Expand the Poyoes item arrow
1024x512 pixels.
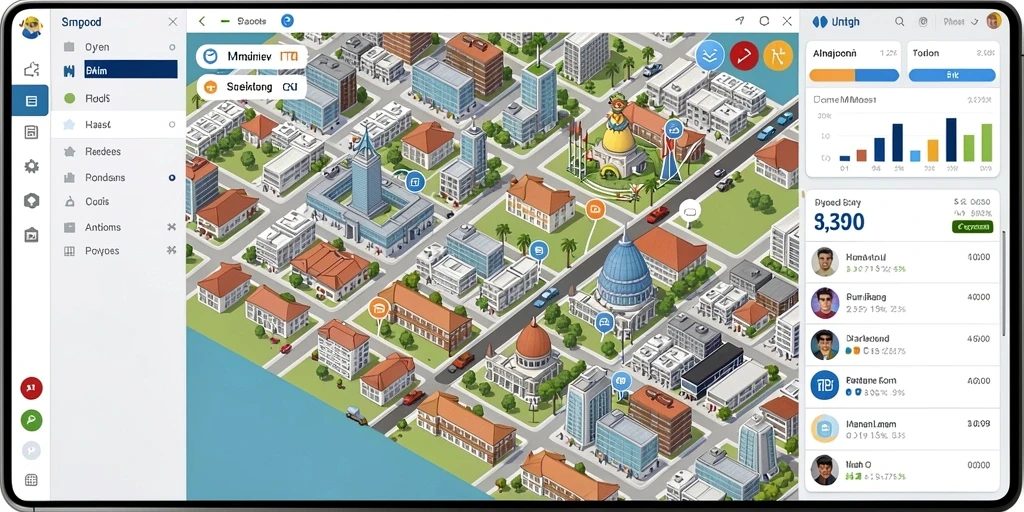pyautogui.click(x=172, y=250)
